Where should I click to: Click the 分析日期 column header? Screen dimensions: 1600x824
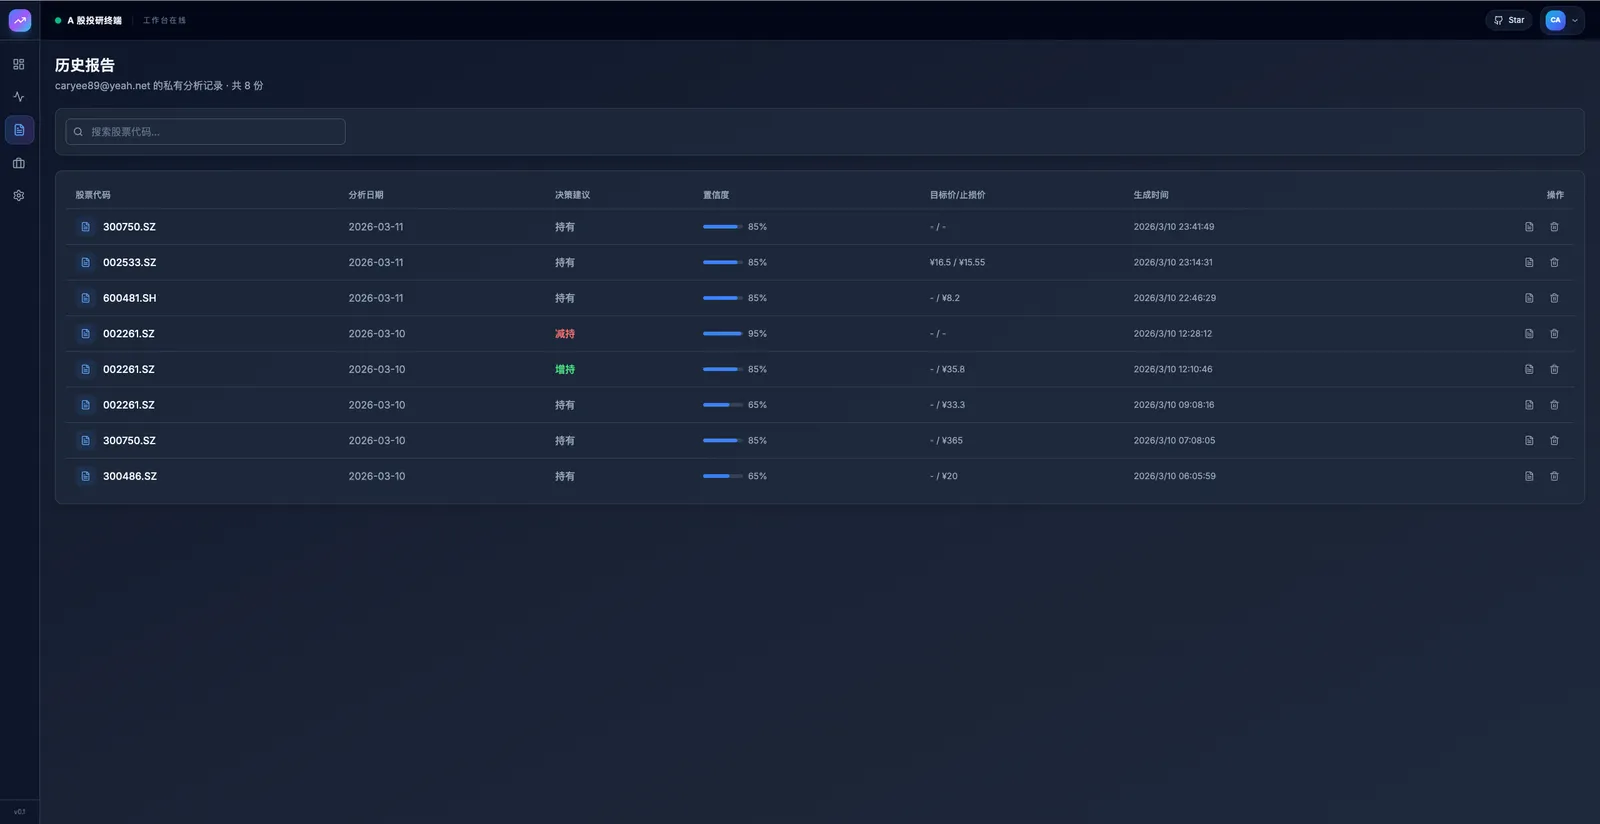[366, 195]
